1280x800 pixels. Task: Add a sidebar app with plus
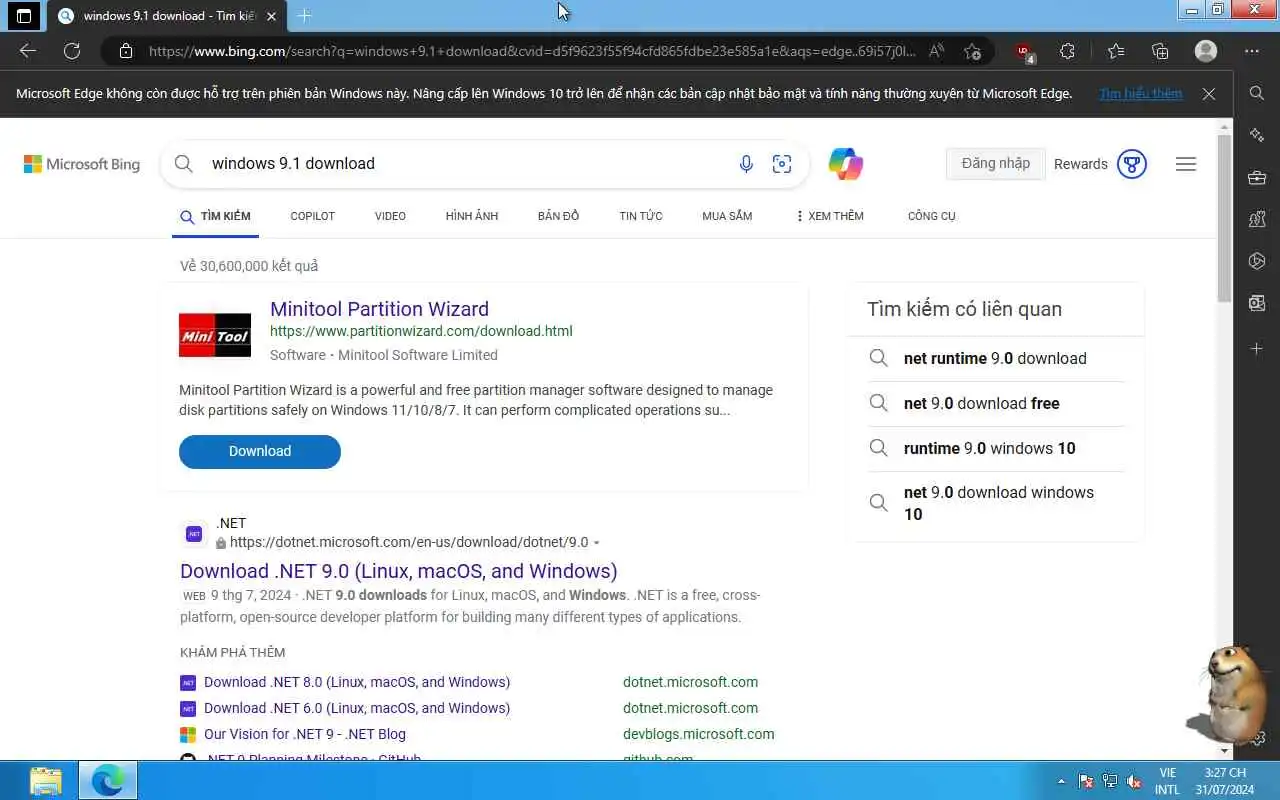tap(1257, 348)
